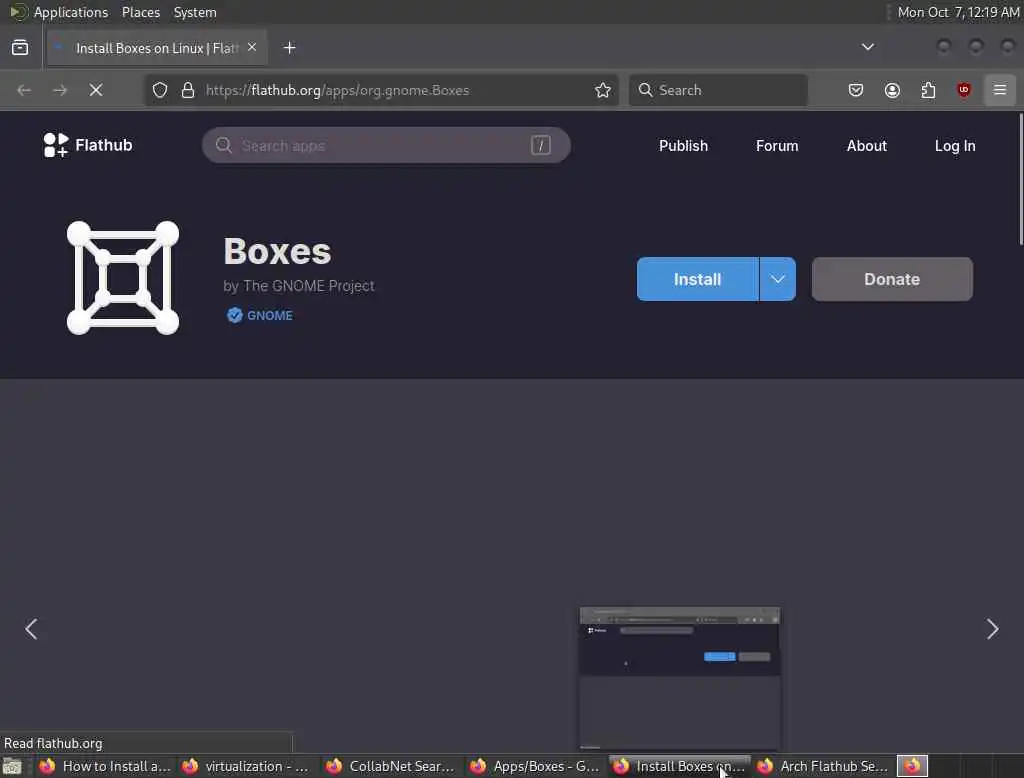This screenshot has height=778, width=1024.
Task: Open the About link
Action: pyautogui.click(x=867, y=146)
